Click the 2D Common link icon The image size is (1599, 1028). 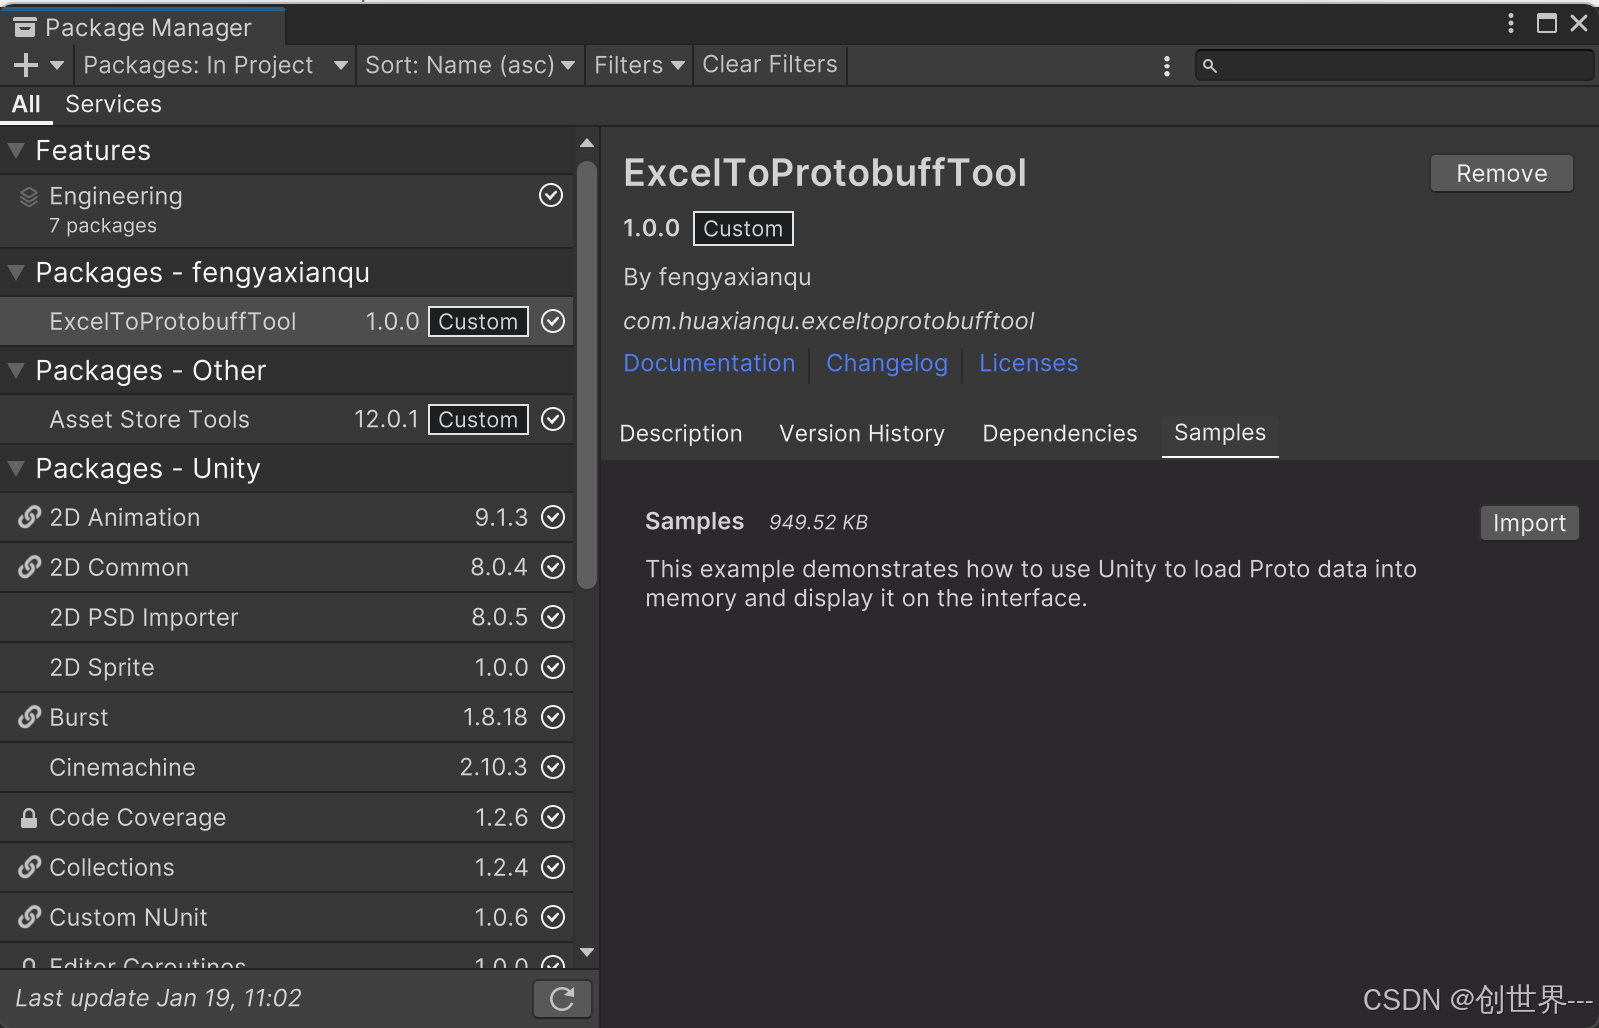click(30, 567)
